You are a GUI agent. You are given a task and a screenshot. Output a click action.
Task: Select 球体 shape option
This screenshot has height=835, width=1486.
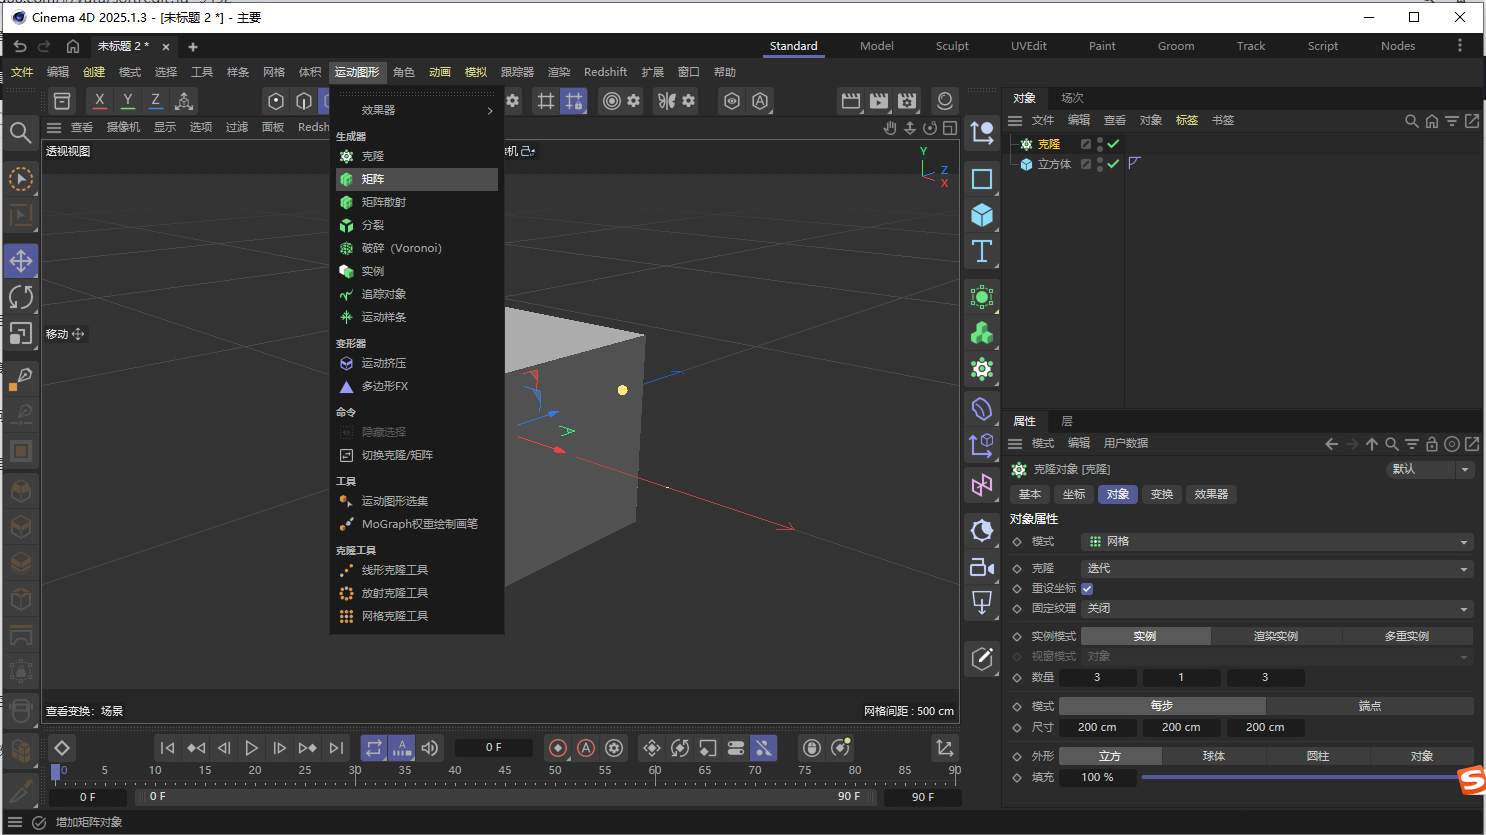(1214, 756)
